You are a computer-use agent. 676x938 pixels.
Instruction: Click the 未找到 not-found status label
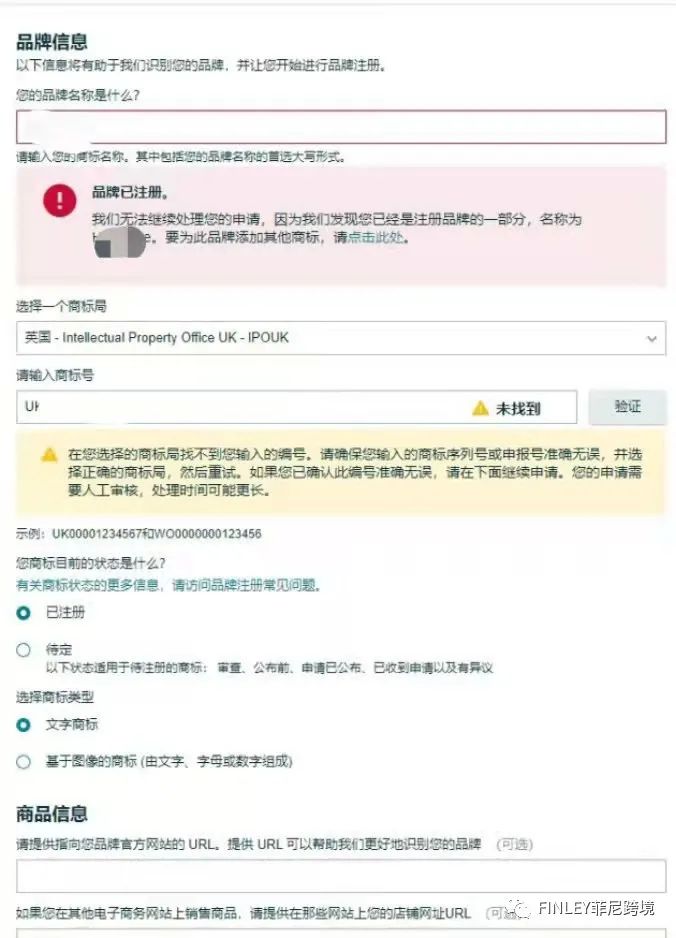click(518, 409)
